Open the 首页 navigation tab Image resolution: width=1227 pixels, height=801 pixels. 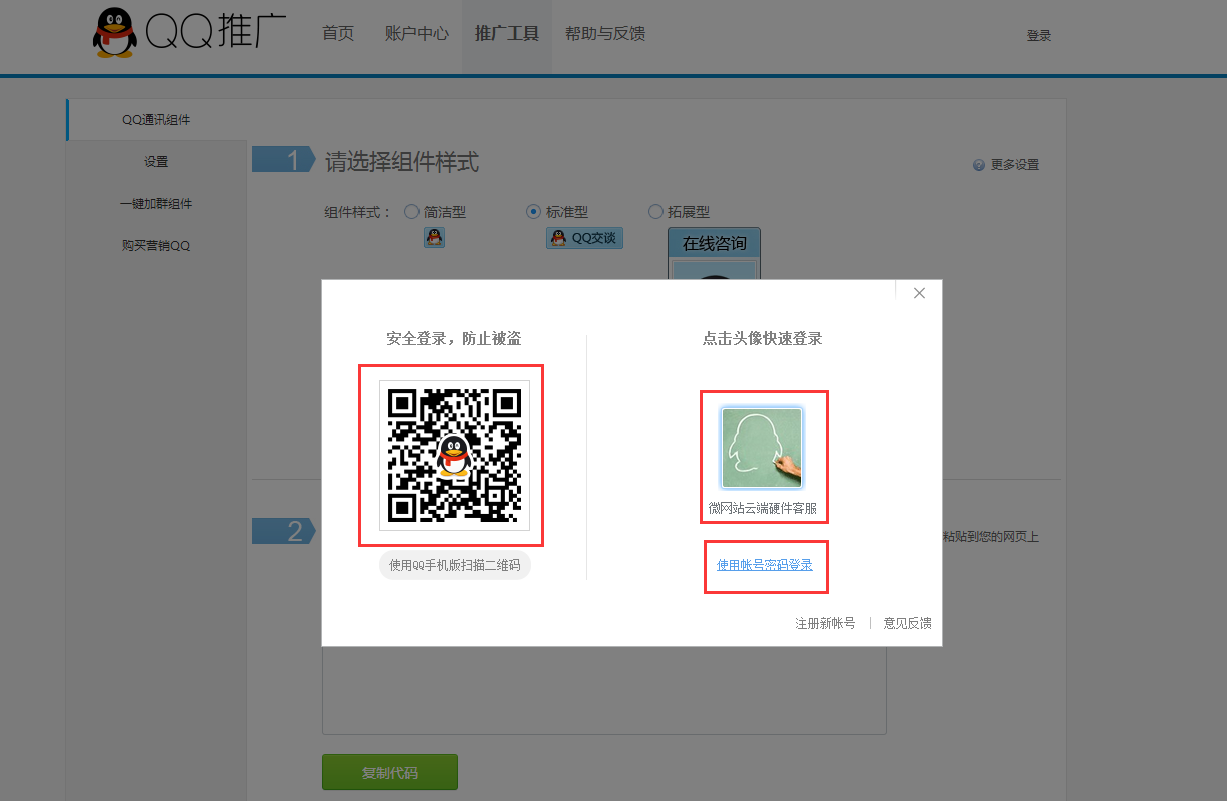(338, 34)
